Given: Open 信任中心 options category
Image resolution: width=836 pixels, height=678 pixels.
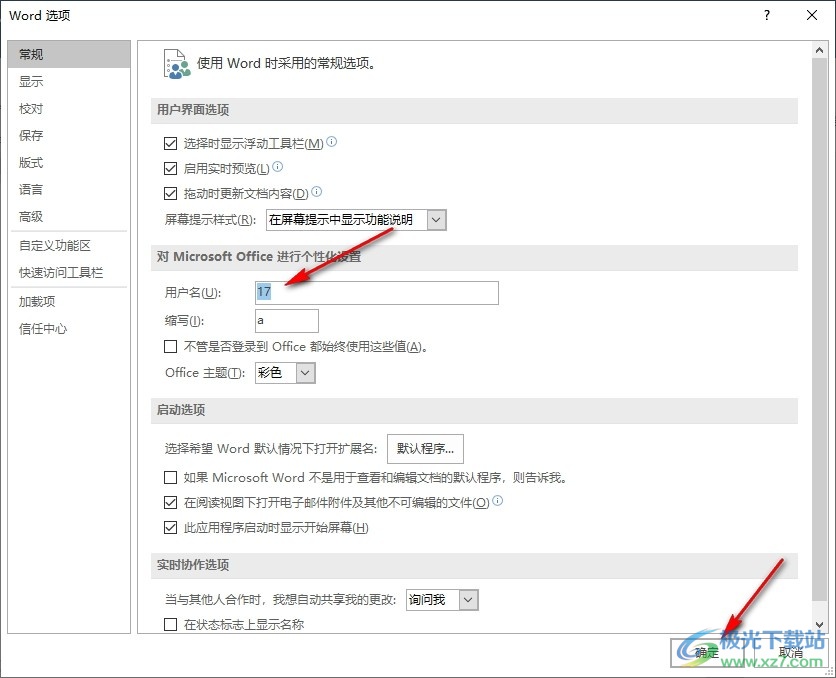Looking at the screenshot, I should (x=69, y=329).
